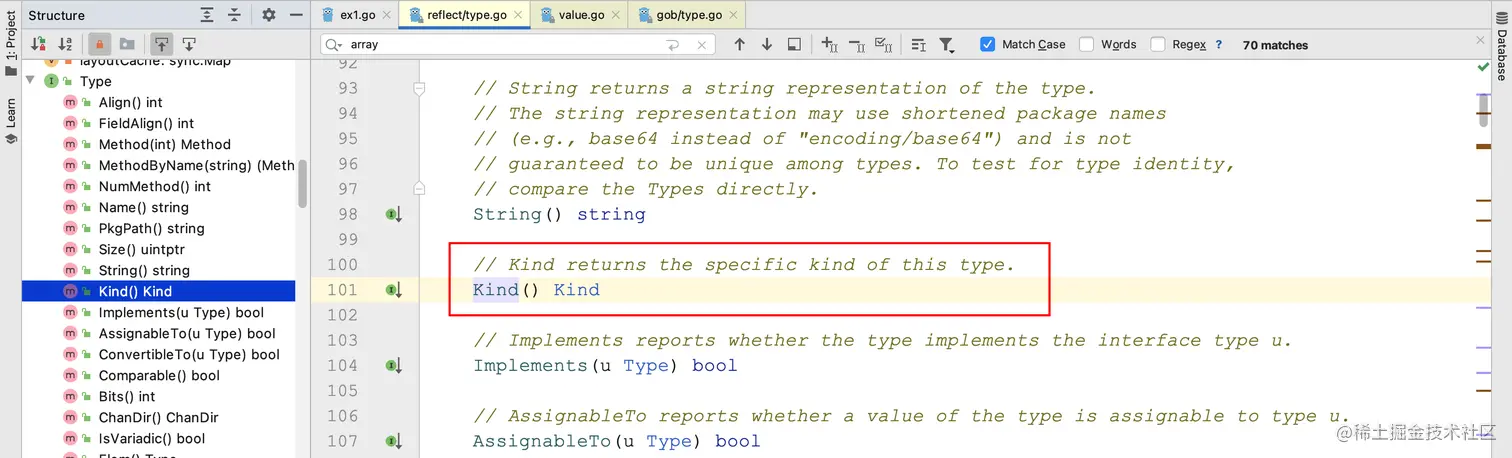Close the ex1.go tab
Screen dimensions: 1512x458
386,16
